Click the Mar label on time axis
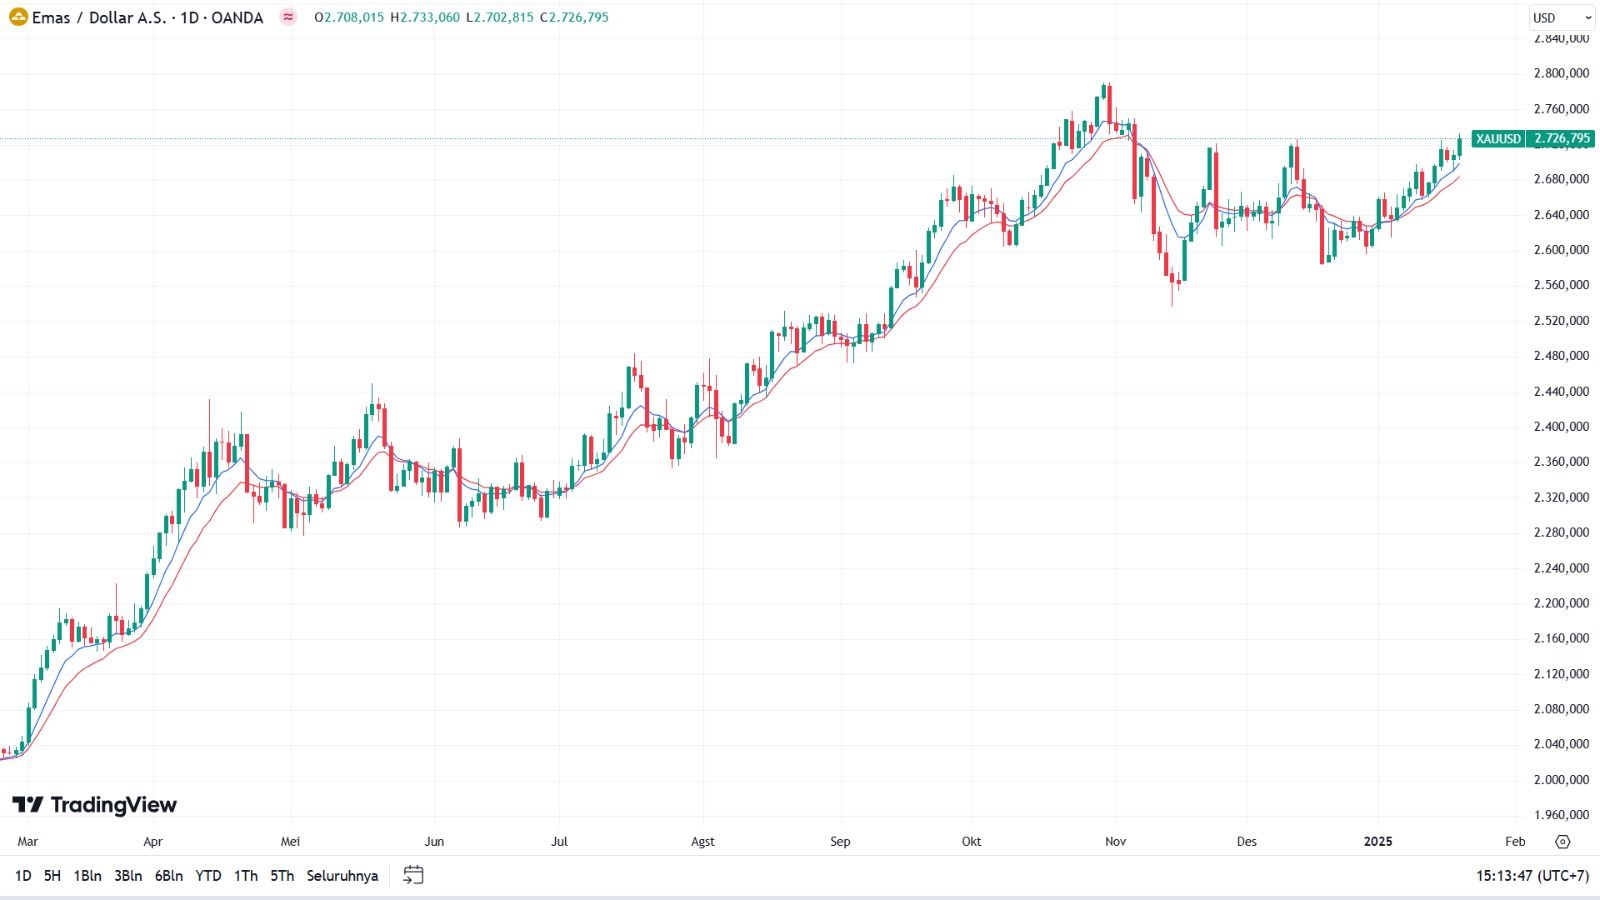Image resolution: width=1600 pixels, height=900 pixels. [28, 842]
